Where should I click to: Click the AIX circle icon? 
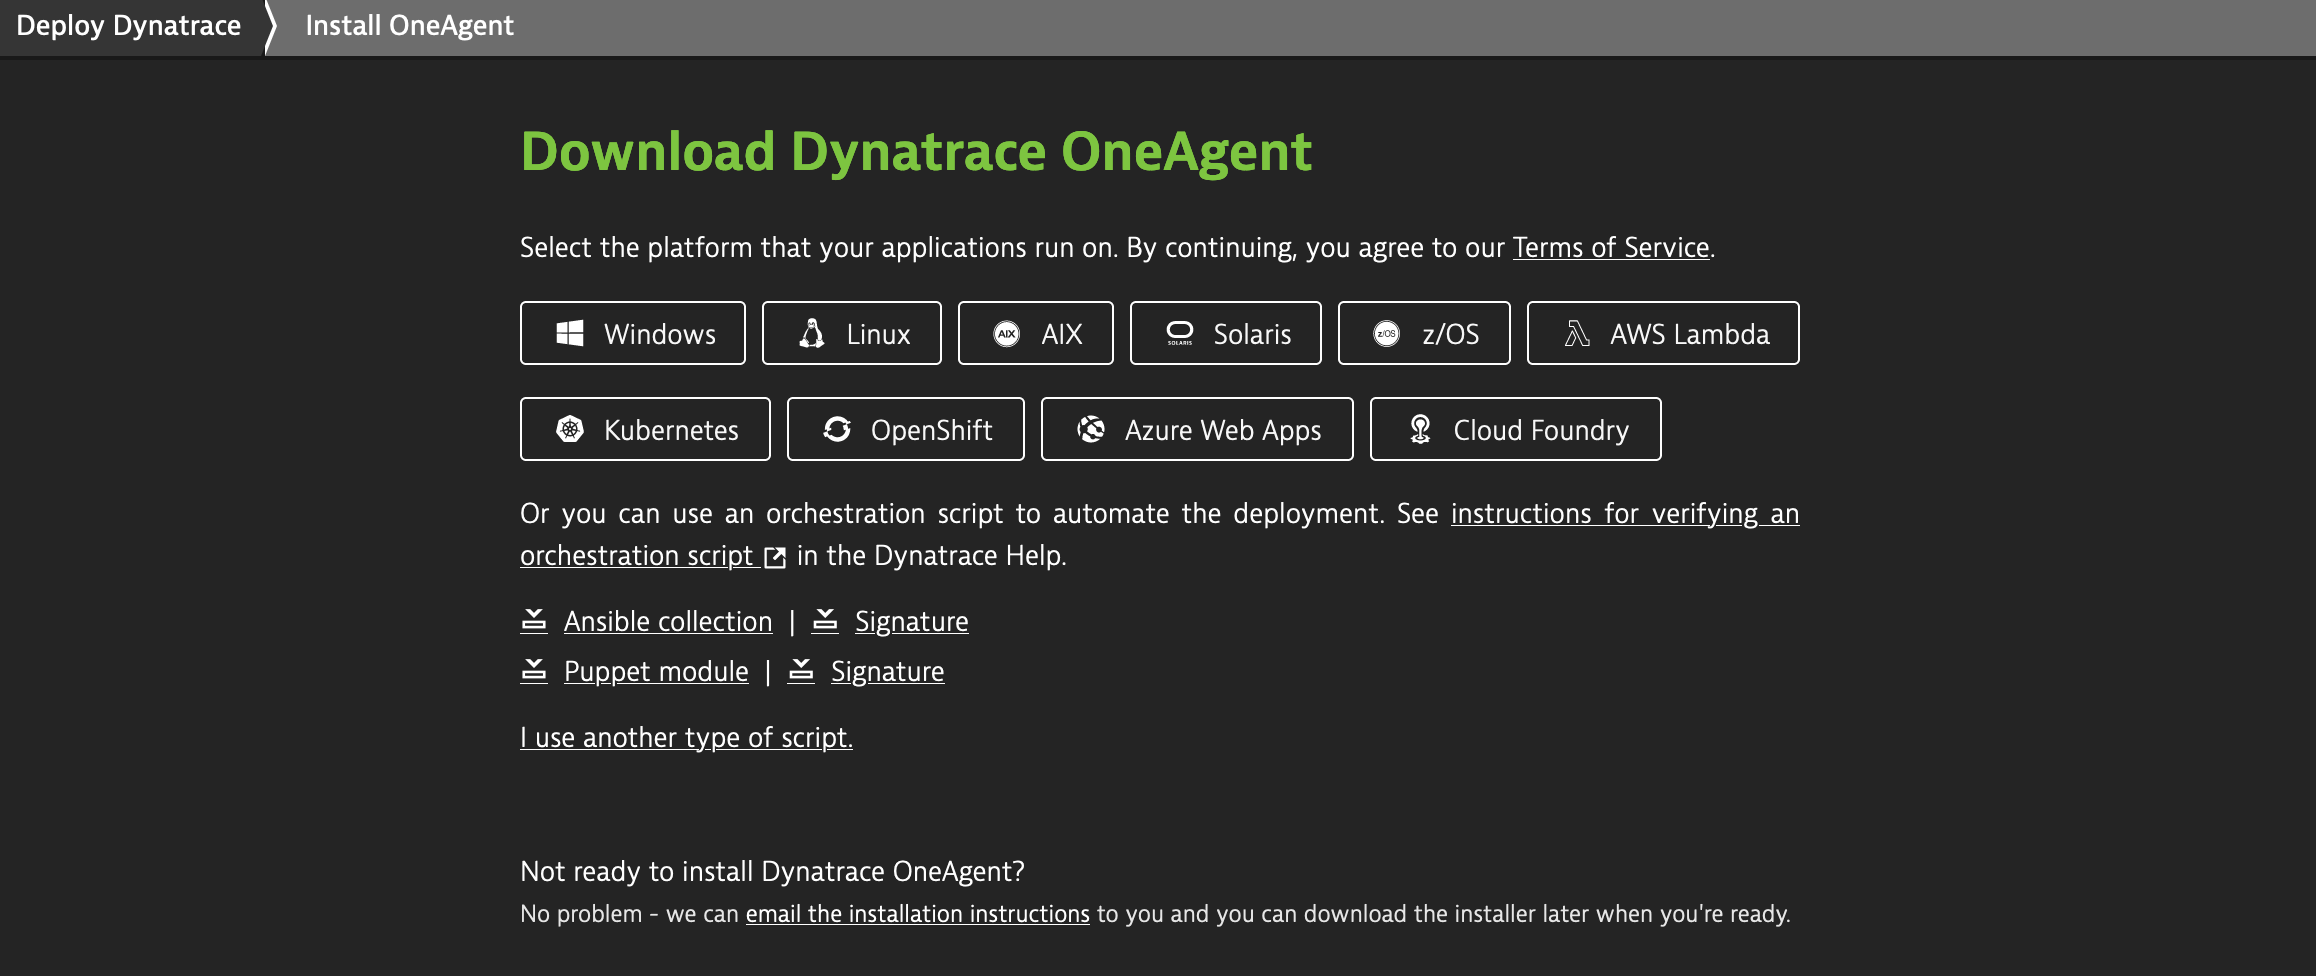tap(1007, 333)
